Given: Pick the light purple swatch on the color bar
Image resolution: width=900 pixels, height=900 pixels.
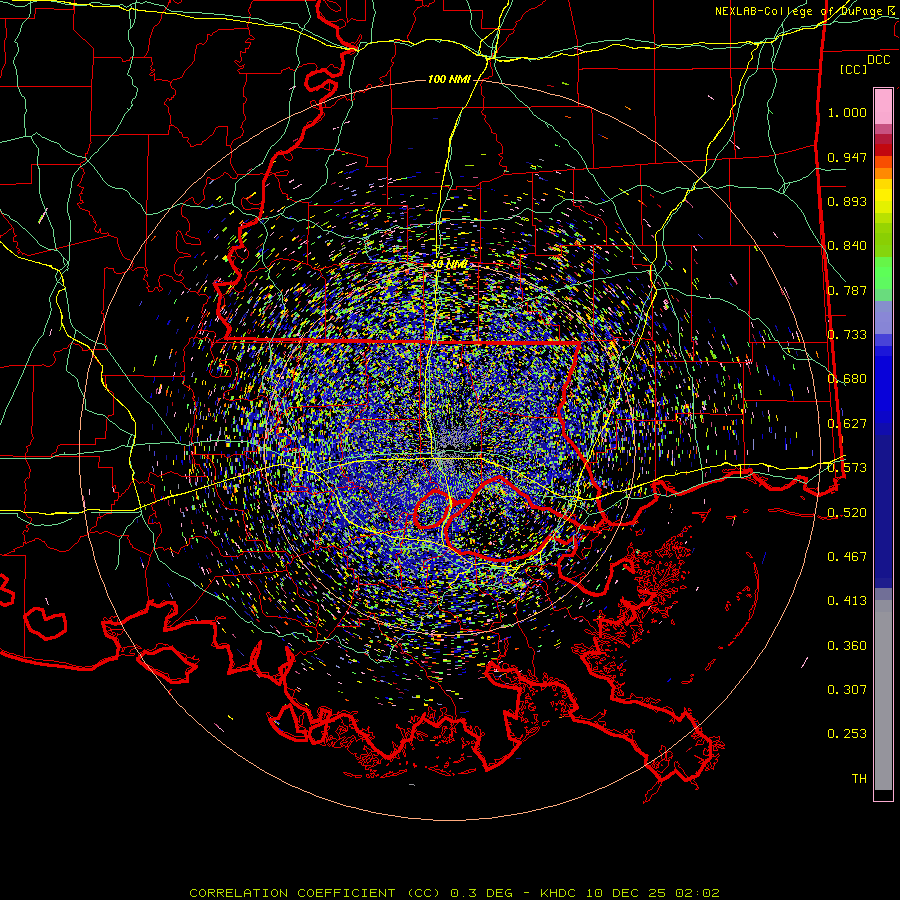Looking at the screenshot, I should click(x=883, y=317).
